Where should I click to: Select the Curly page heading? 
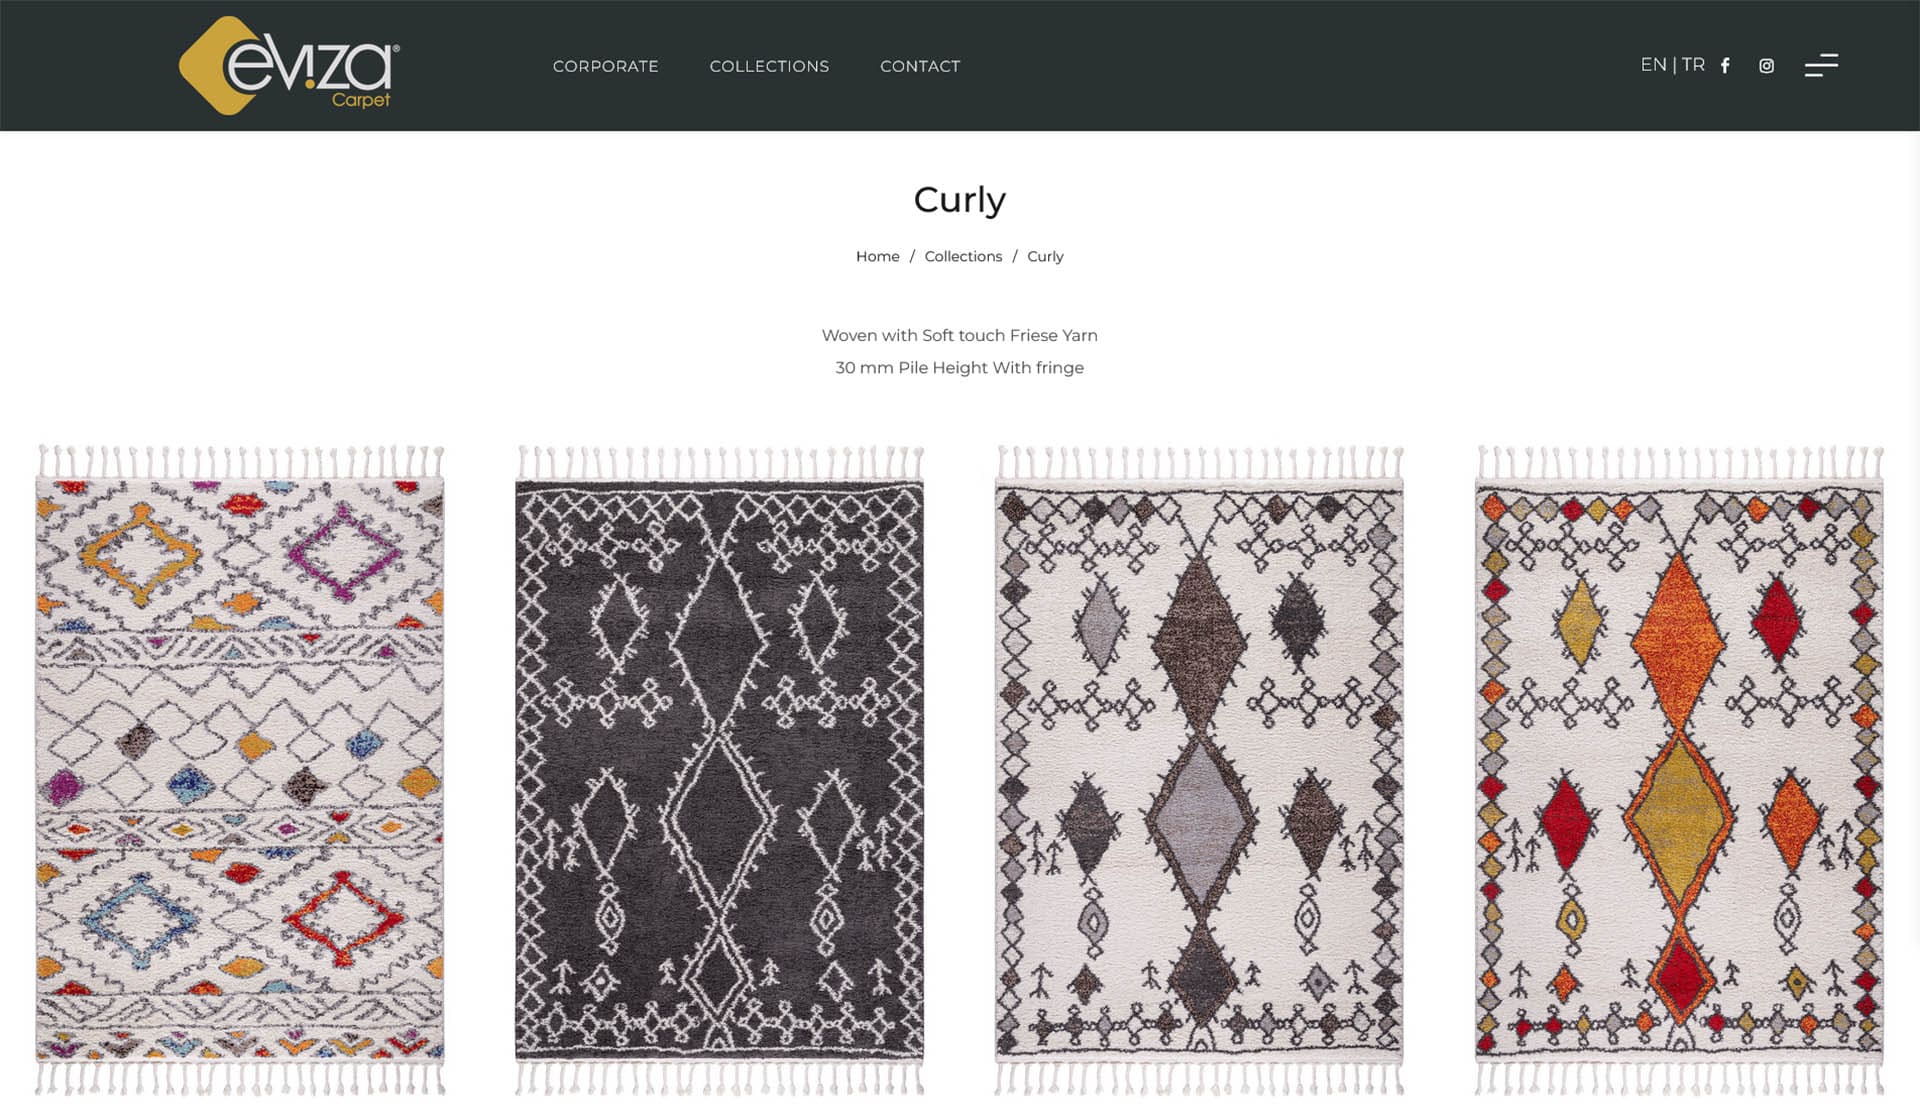(x=959, y=200)
